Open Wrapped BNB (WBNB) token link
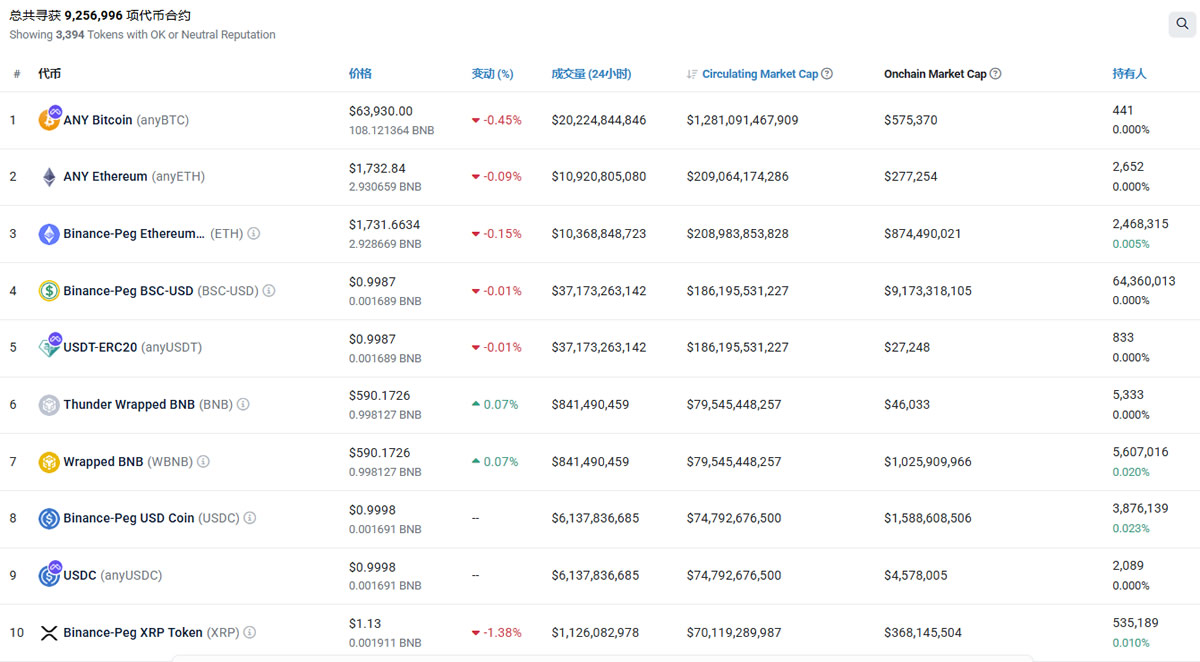The image size is (1200, 662). pyautogui.click(x=128, y=462)
